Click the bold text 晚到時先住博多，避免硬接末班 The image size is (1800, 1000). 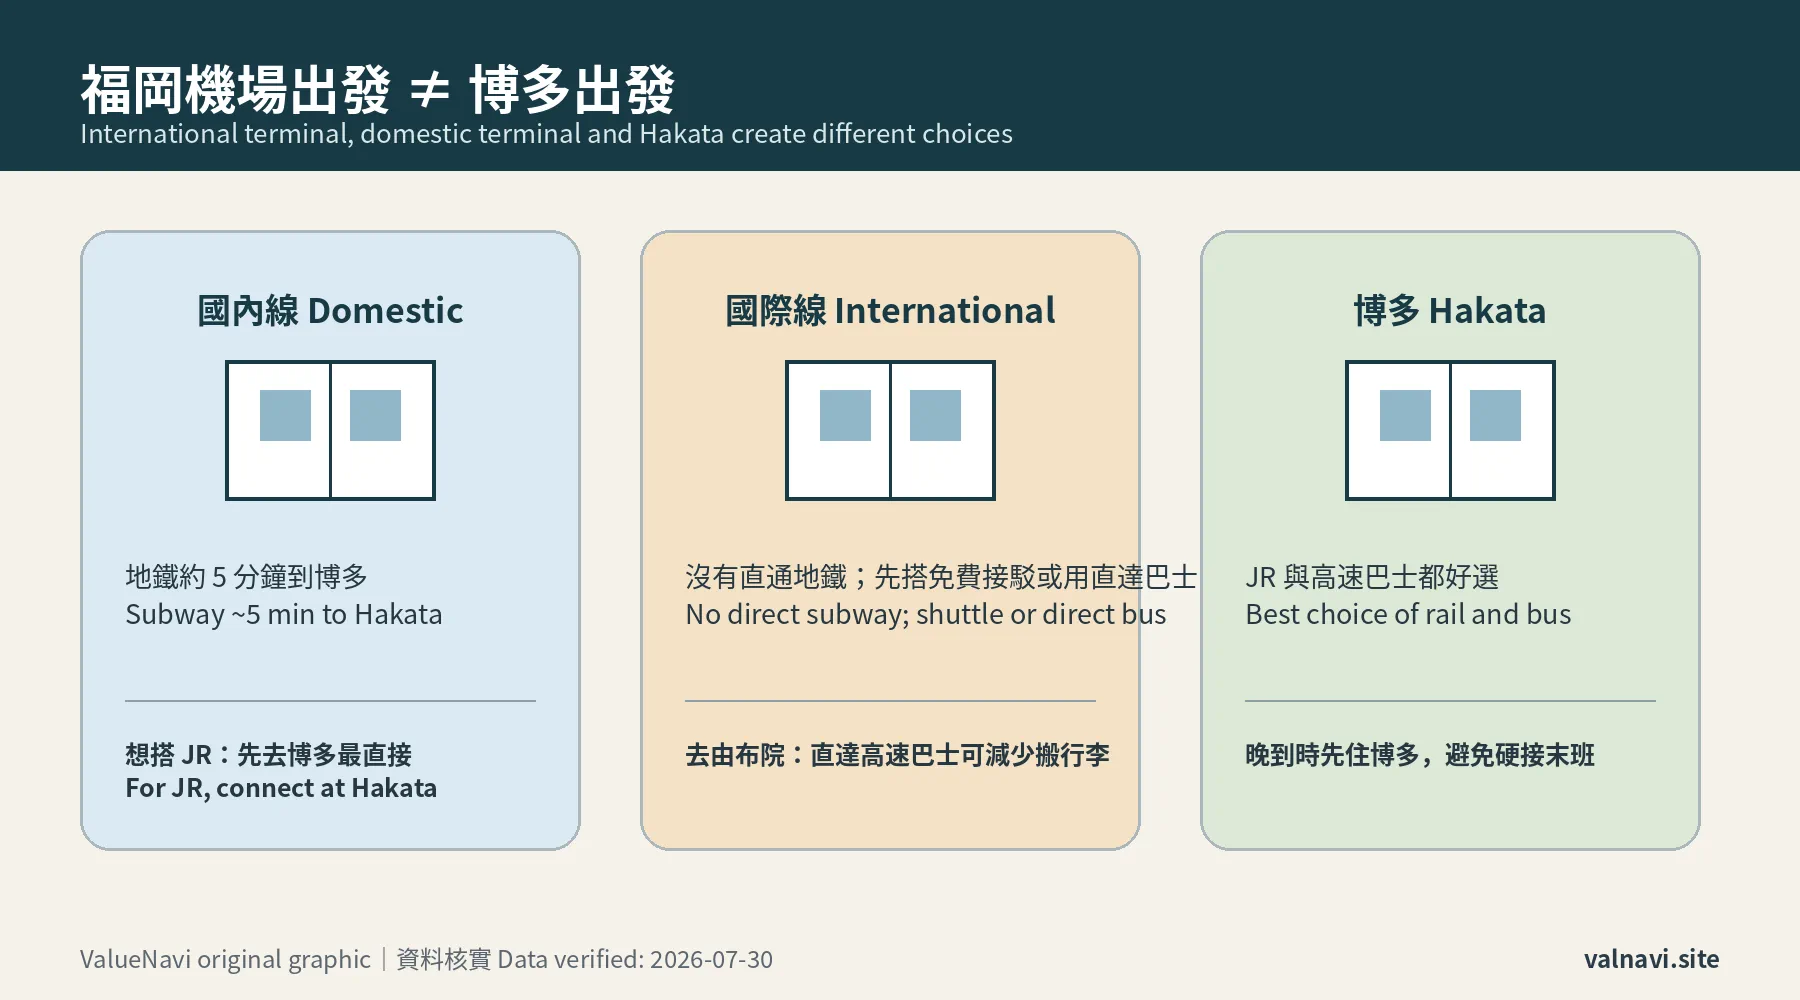pos(1420,755)
